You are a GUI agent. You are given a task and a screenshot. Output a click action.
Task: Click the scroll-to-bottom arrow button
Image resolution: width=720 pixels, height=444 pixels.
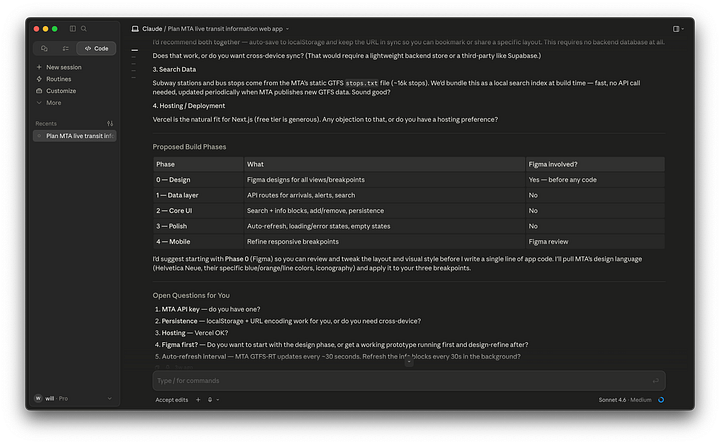409,362
